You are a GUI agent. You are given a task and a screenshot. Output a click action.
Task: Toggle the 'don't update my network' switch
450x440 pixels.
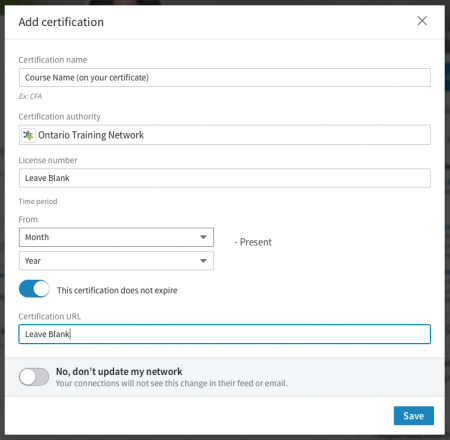[34, 377]
